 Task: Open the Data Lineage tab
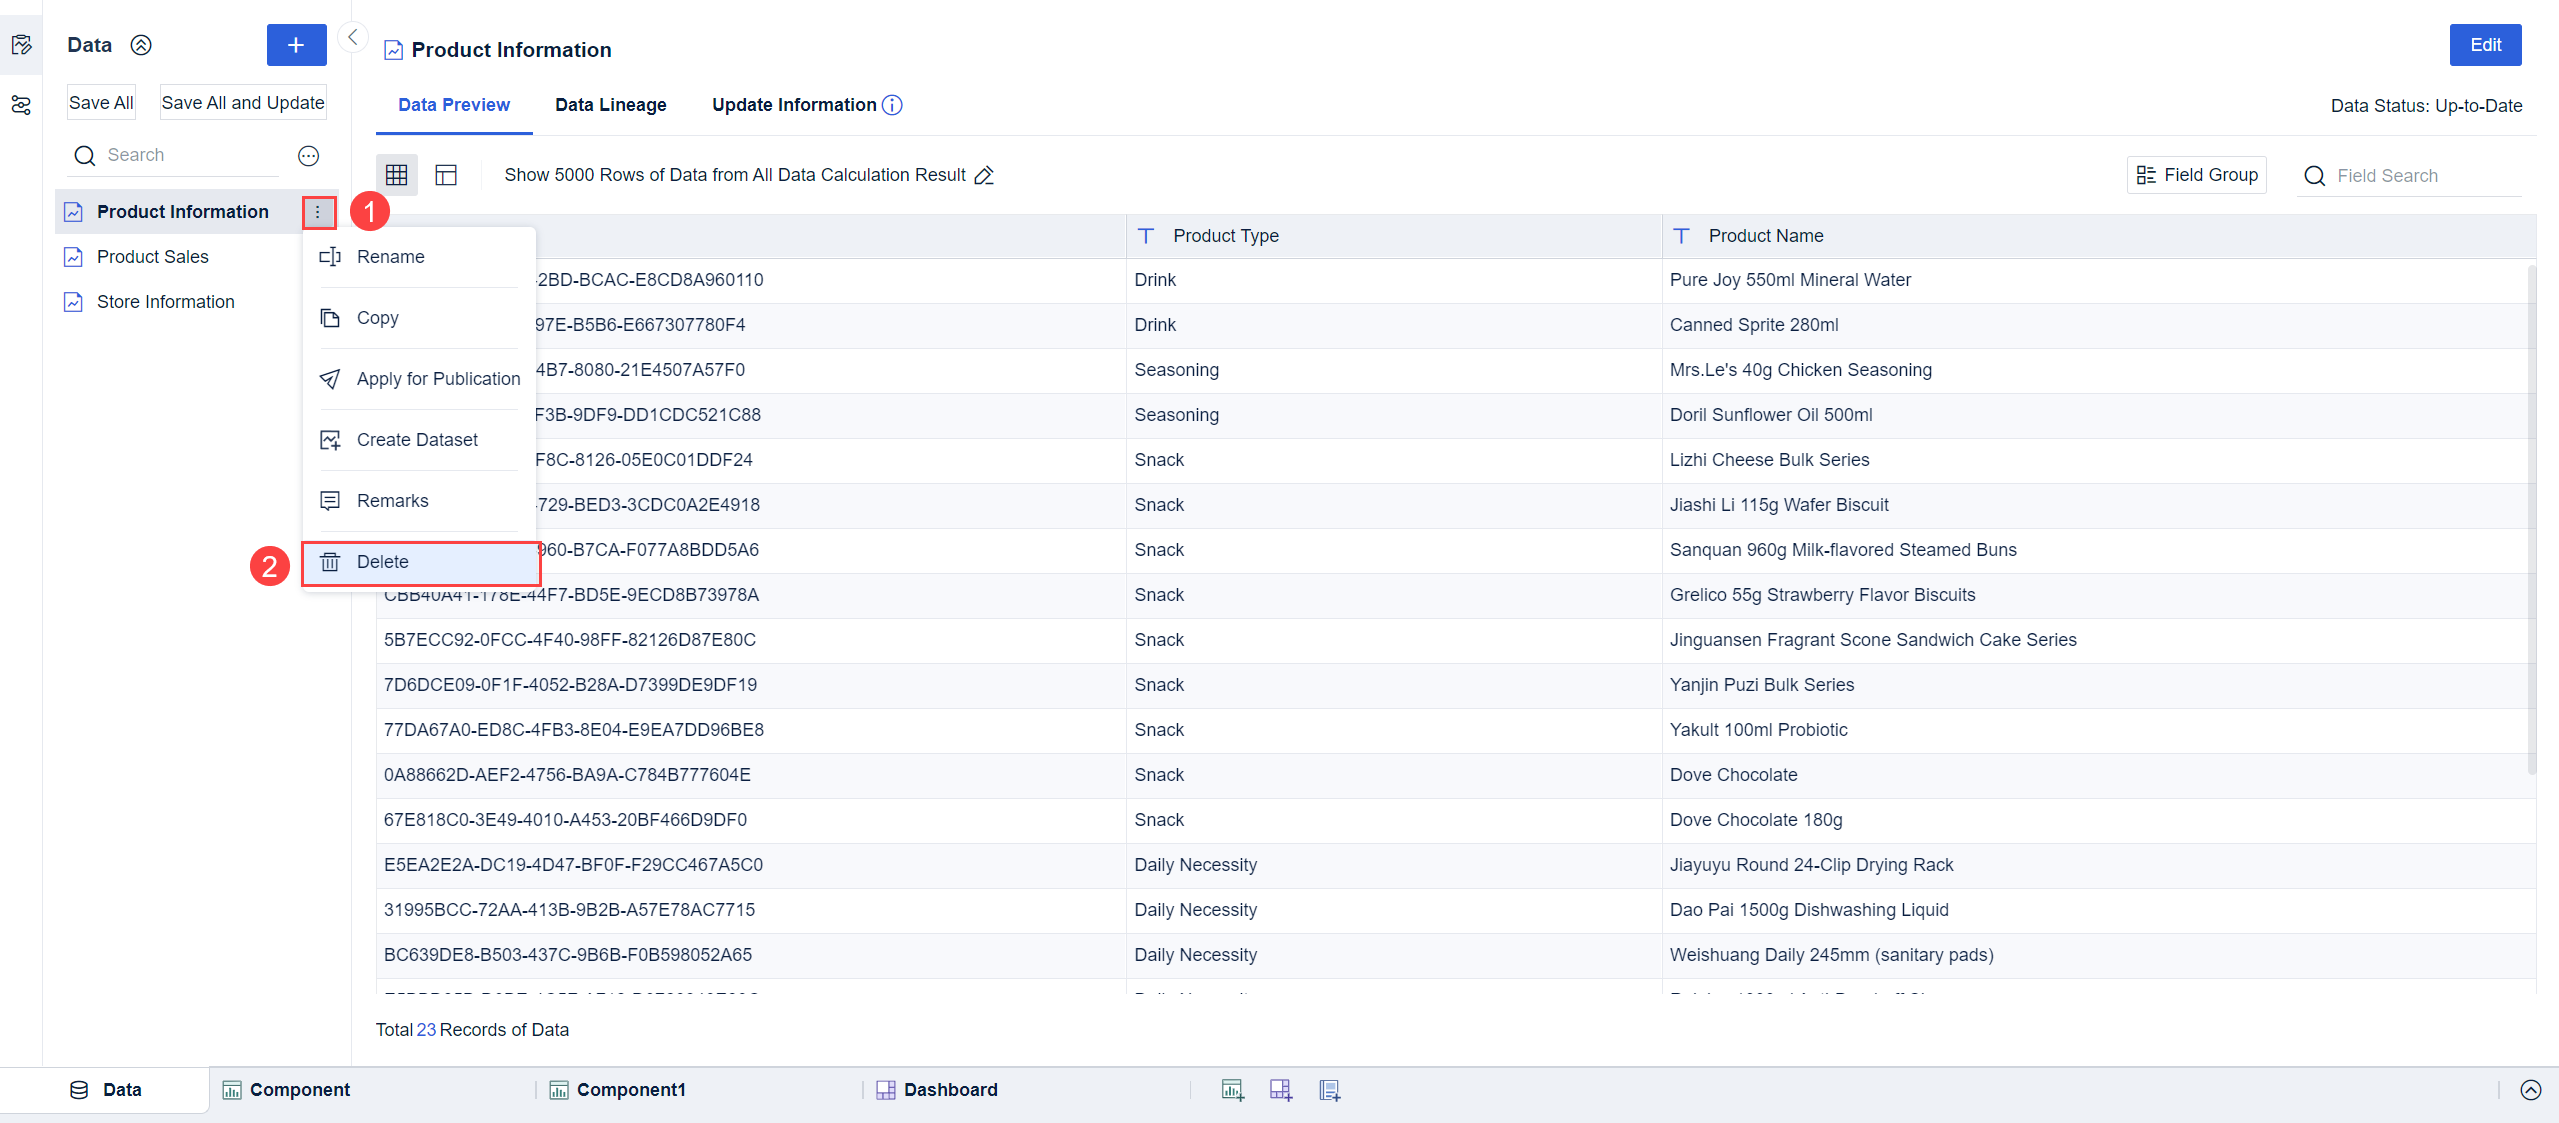tap(610, 105)
